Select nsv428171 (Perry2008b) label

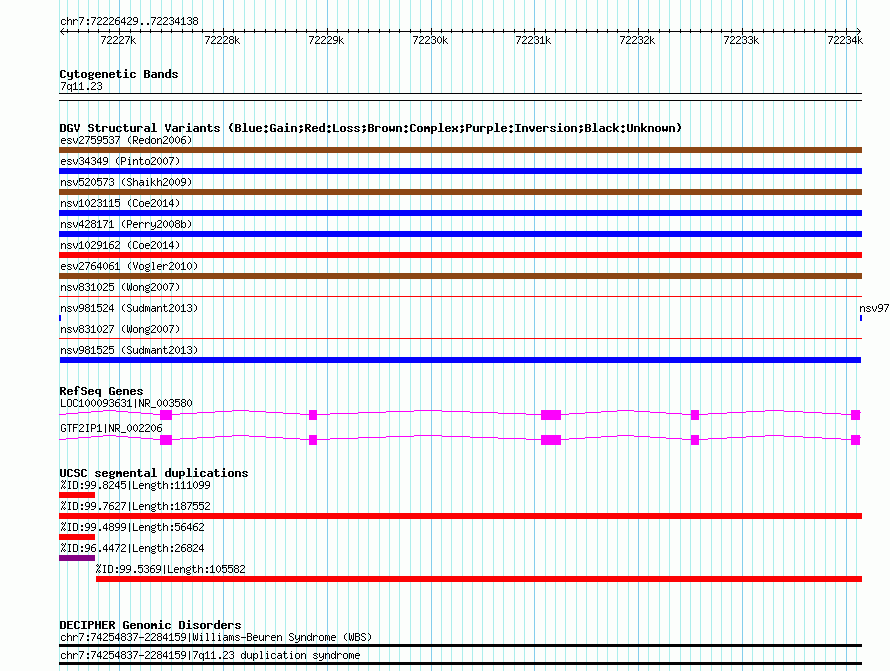126,224
